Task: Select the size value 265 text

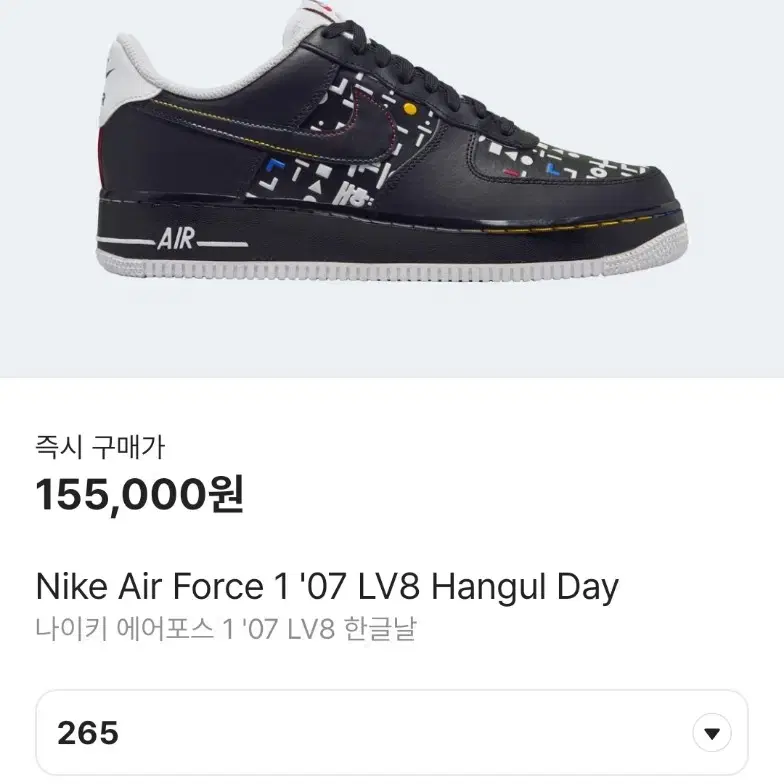Action: (x=88, y=733)
